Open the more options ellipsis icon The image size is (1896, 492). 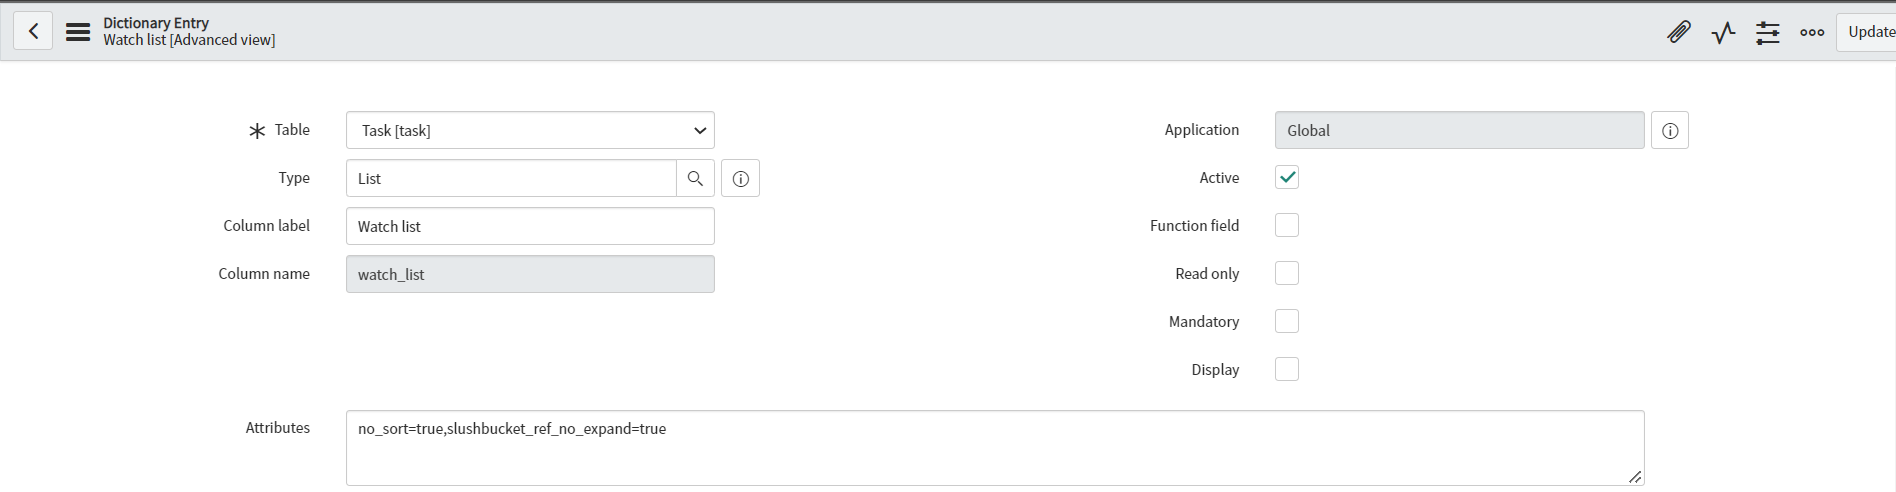(x=1812, y=32)
